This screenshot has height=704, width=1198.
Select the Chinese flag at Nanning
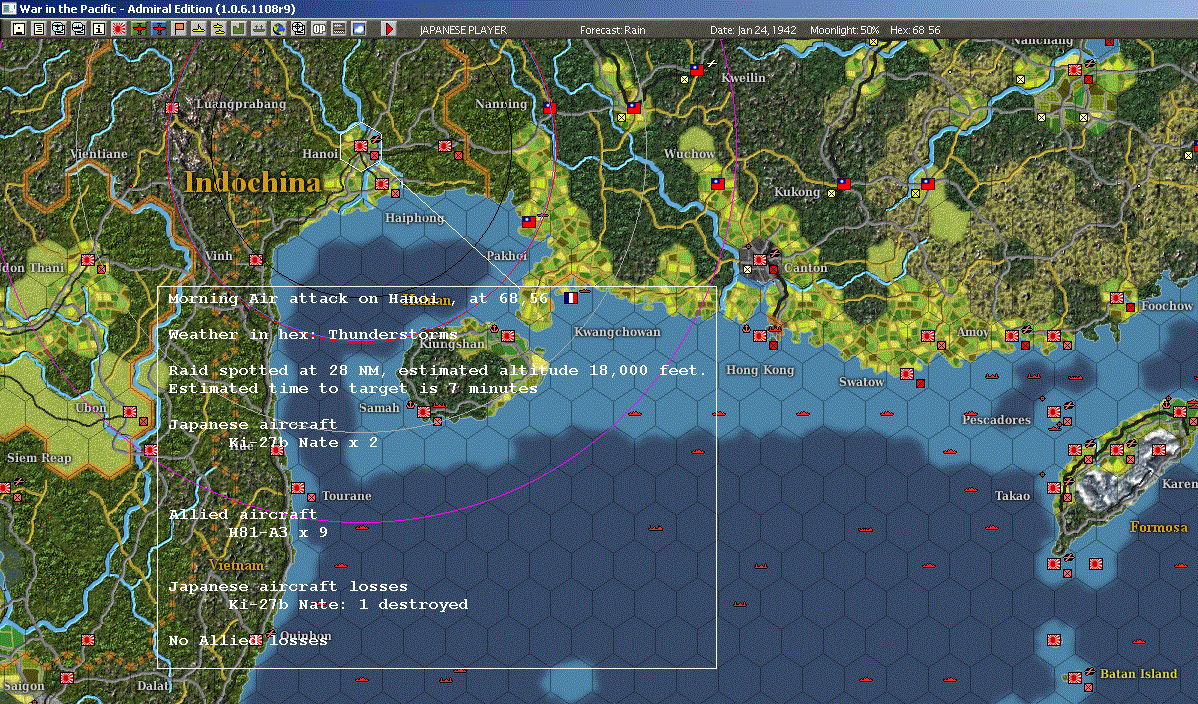click(549, 107)
